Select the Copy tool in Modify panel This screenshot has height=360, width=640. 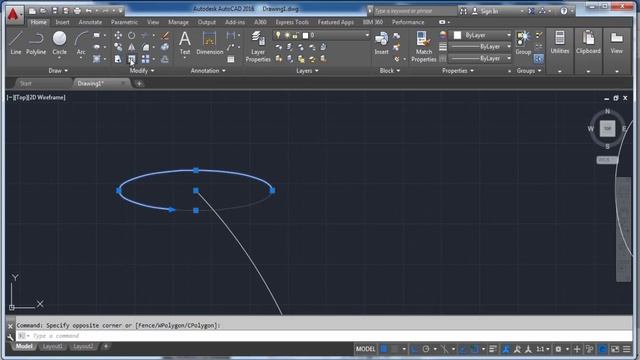coord(118,47)
